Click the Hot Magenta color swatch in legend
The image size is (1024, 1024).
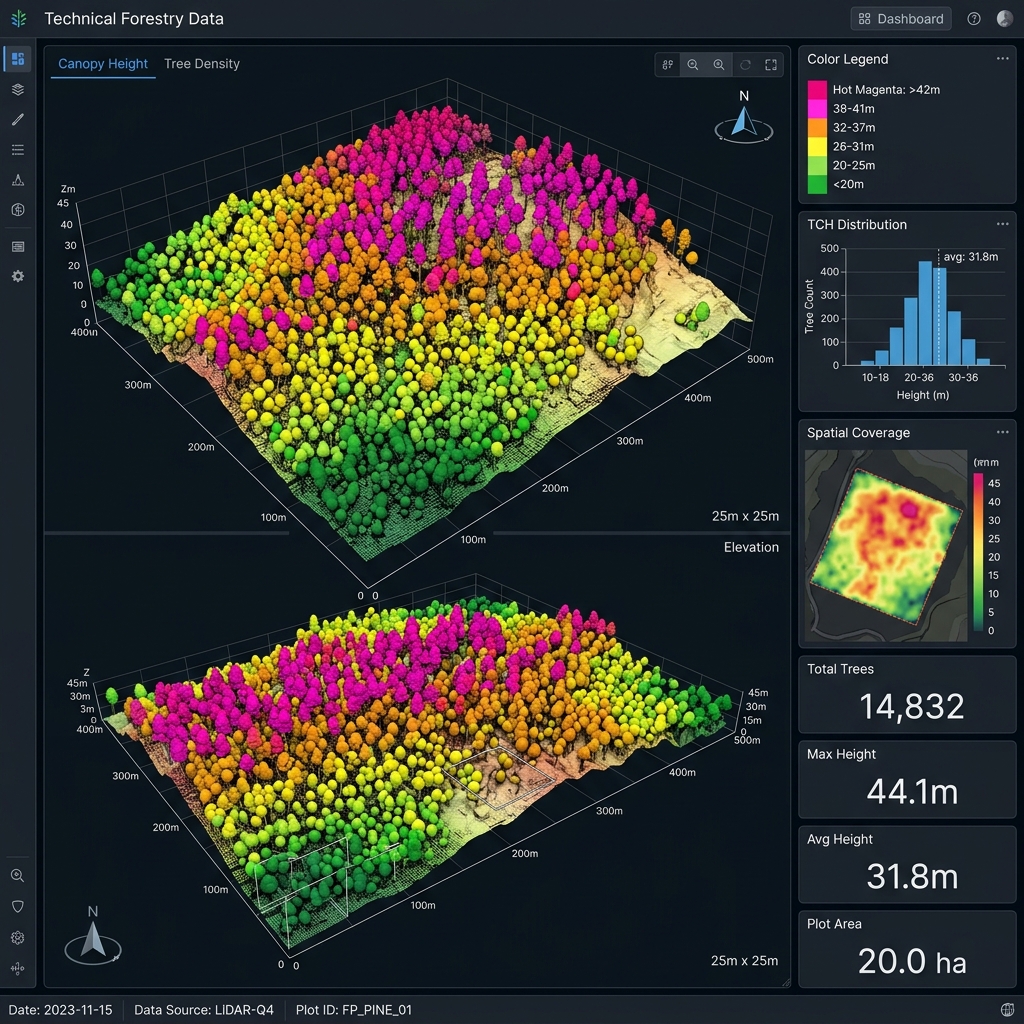click(817, 89)
